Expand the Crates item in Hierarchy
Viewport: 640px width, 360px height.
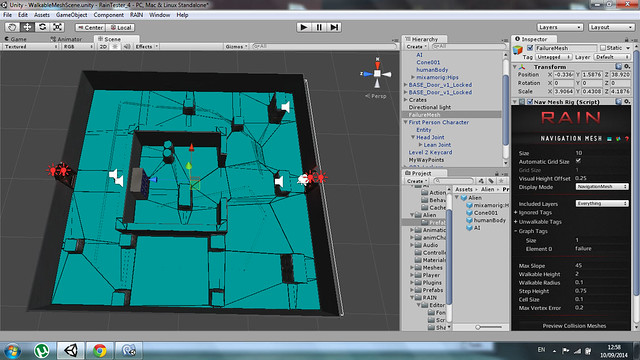pyautogui.click(x=405, y=100)
